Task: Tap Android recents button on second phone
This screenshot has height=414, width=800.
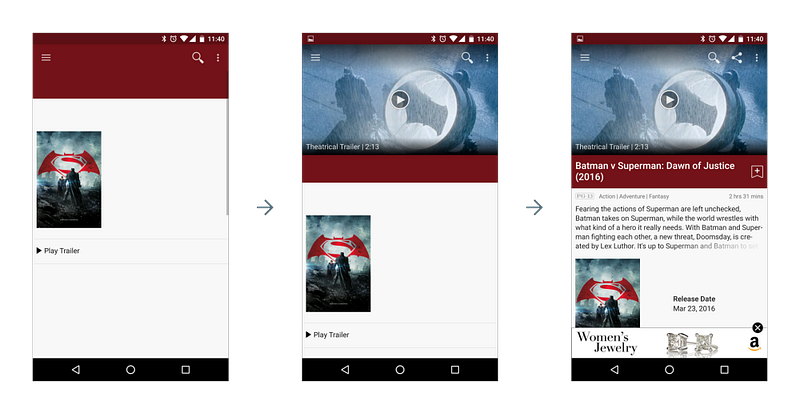Action: pos(455,370)
